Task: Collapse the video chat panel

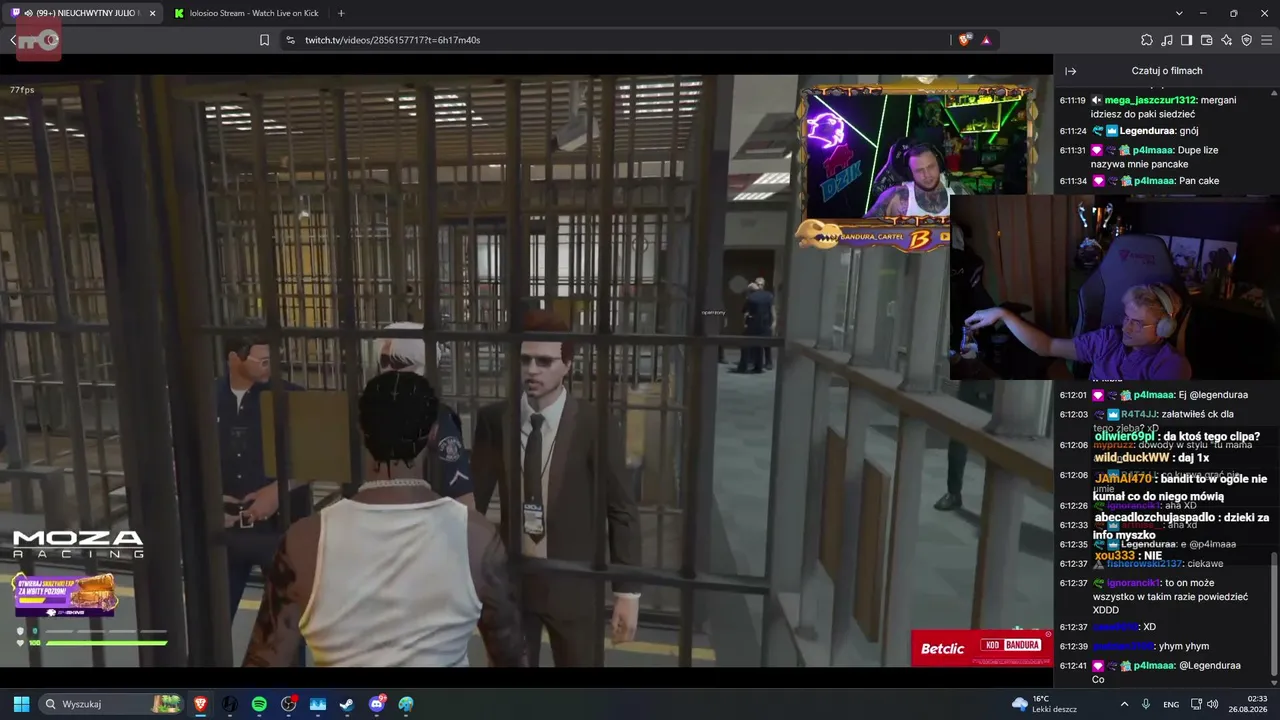Action: 1070,71
